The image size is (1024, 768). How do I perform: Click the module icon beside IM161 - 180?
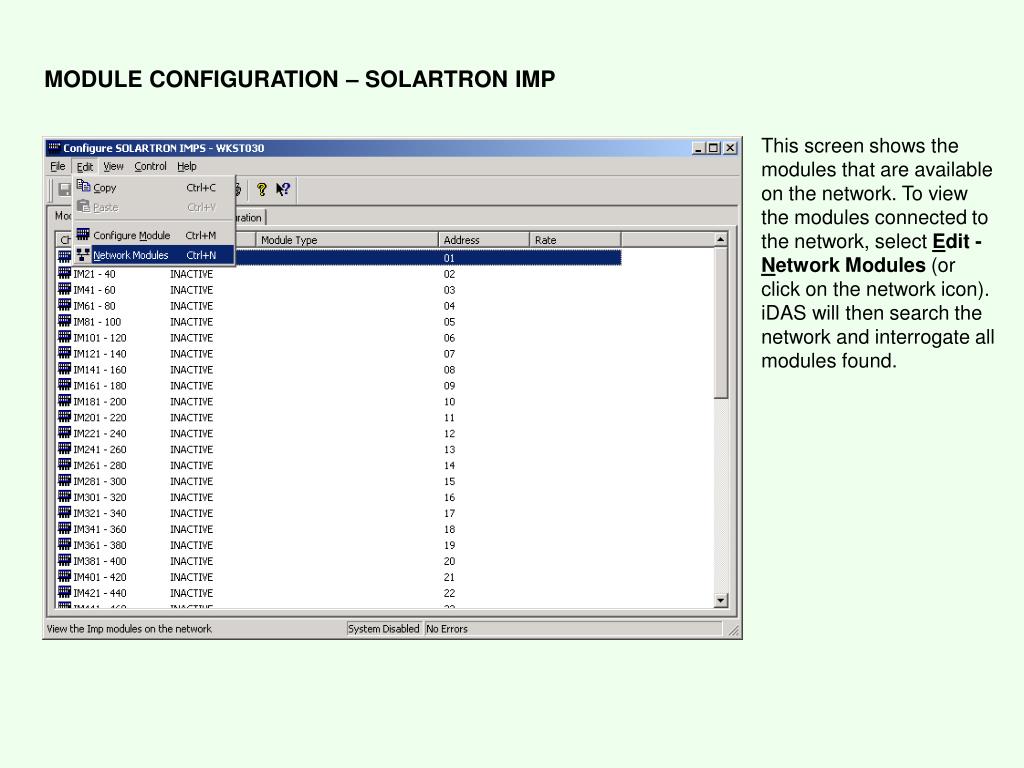point(64,385)
